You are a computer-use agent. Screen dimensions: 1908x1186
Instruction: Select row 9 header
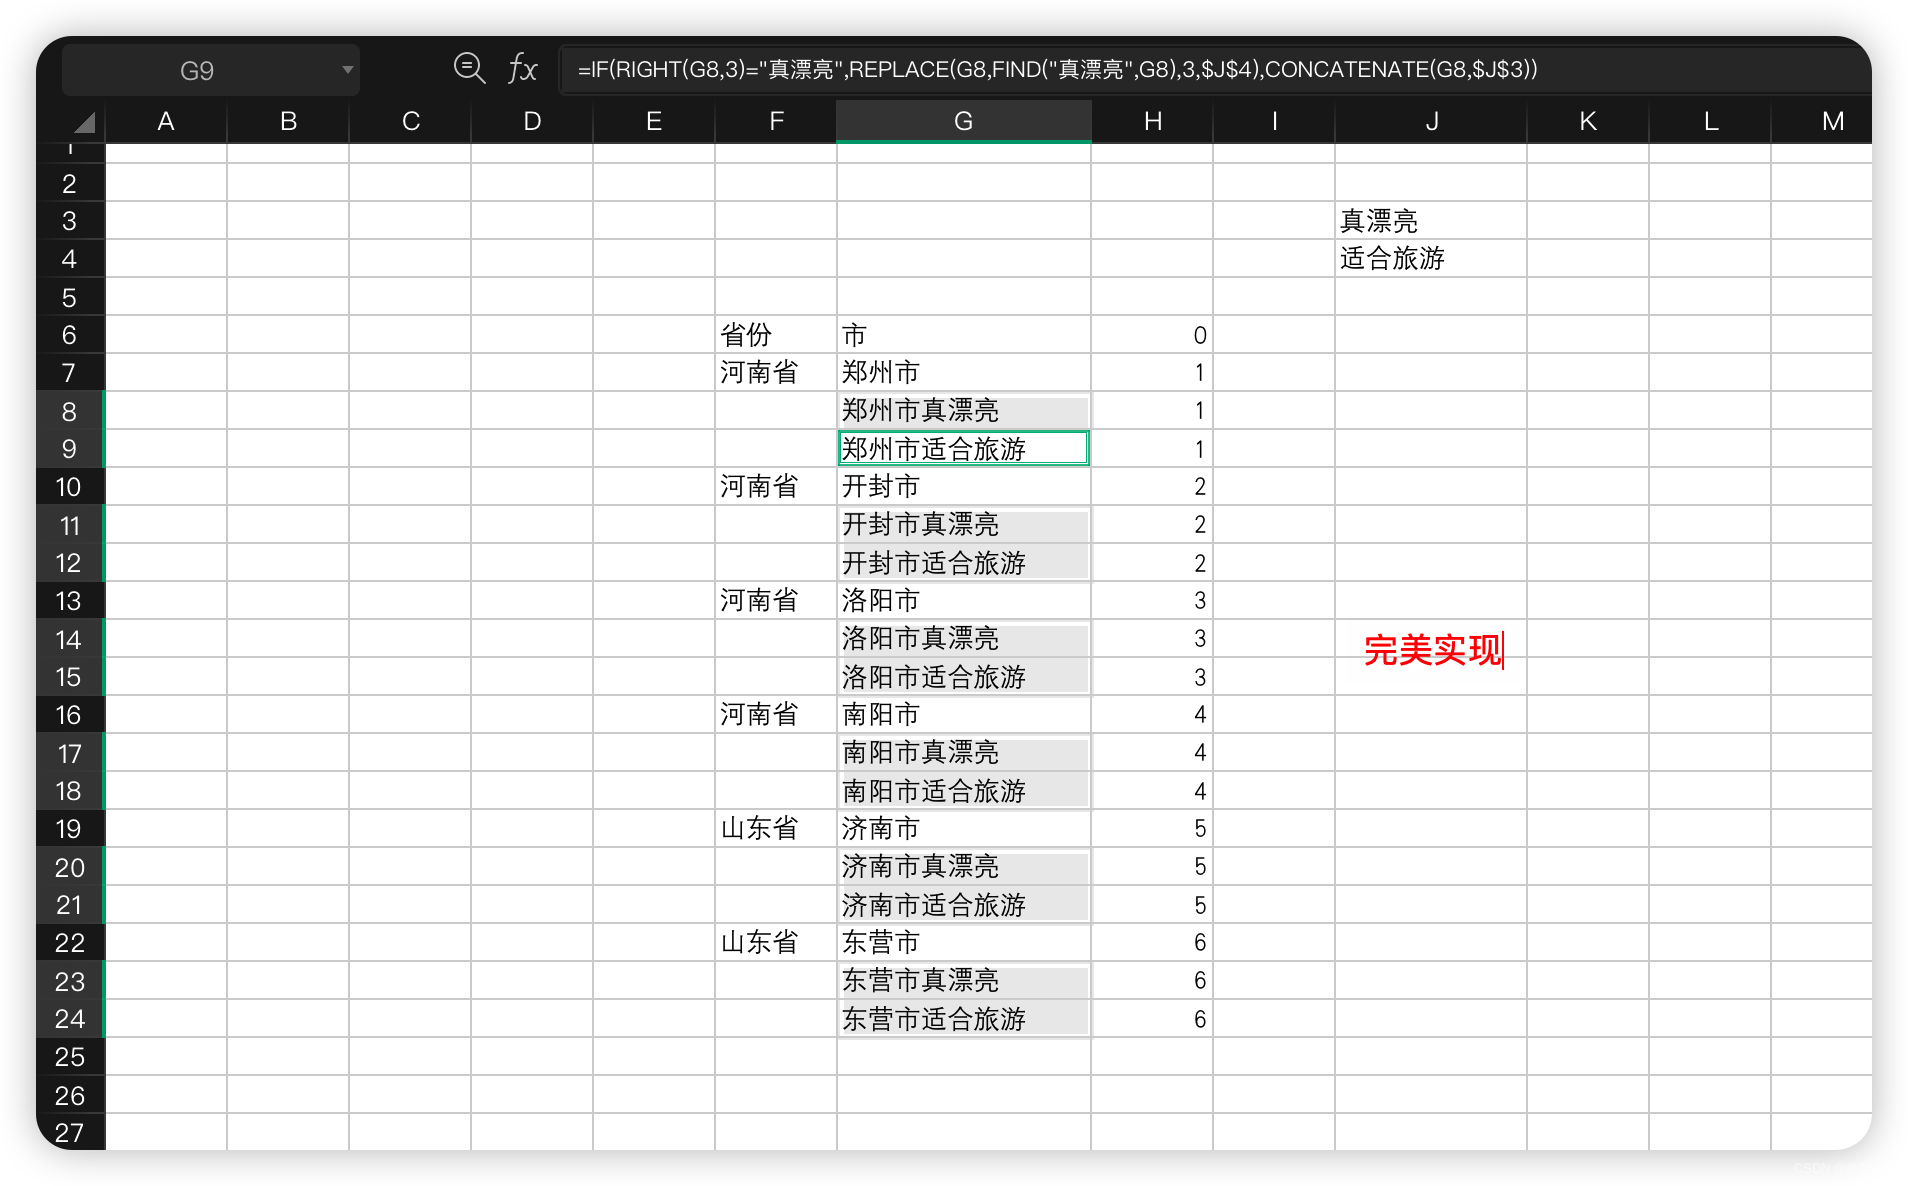(x=70, y=449)
